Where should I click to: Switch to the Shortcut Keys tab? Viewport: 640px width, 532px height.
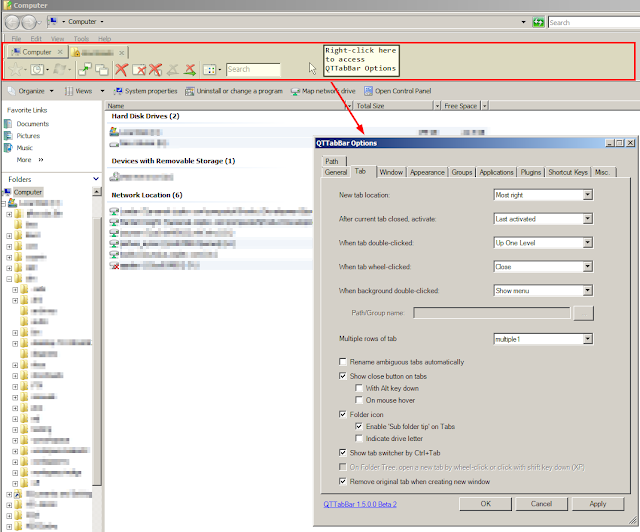568,172
